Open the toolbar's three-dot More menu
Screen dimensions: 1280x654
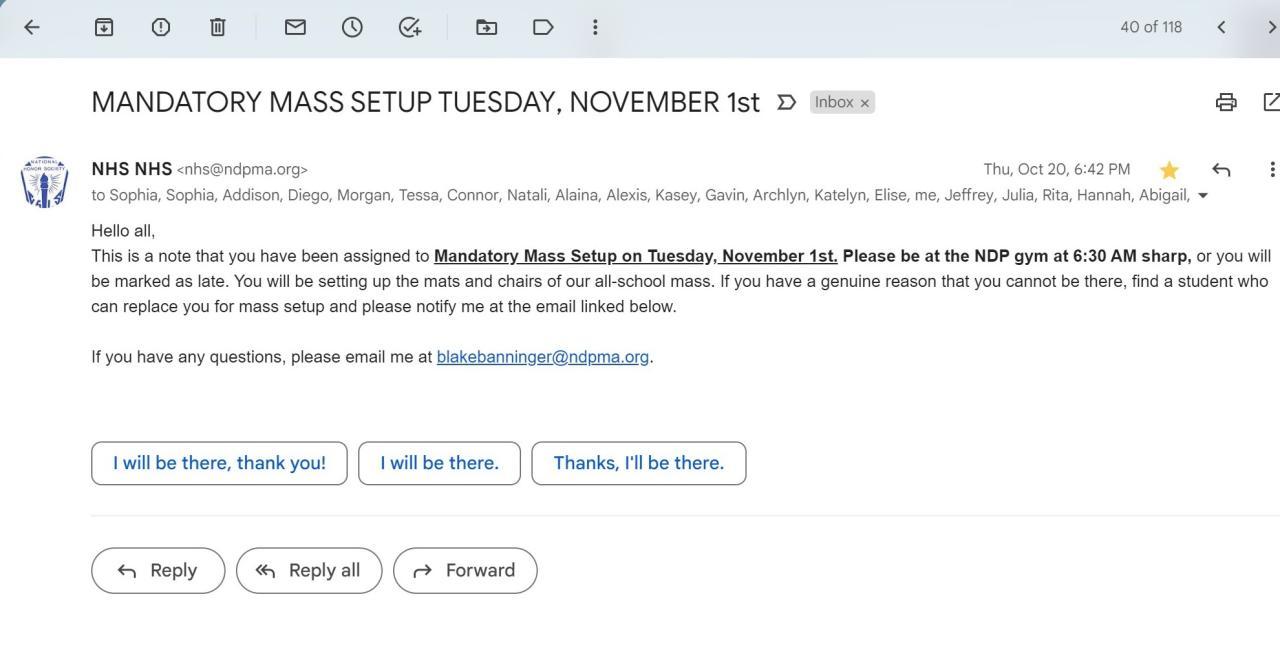point(595,27)
